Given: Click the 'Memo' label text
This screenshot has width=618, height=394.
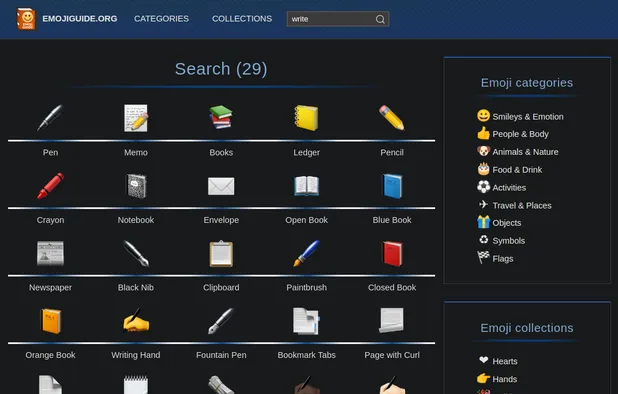Looking at the screenshot, I should point(136,152).
